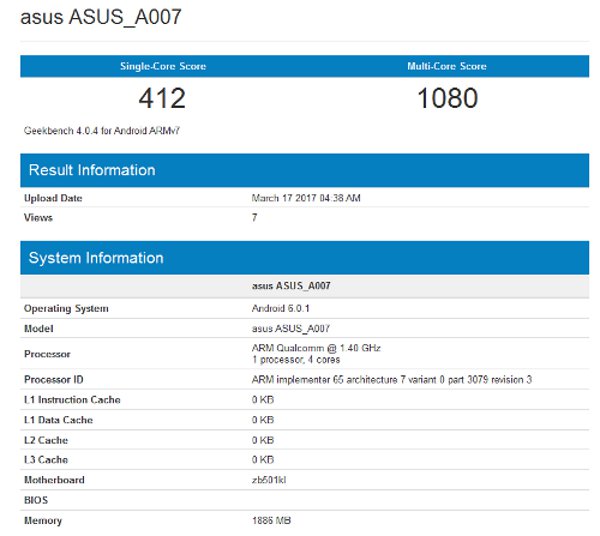Select the Single-Core Score header
The image size is (600, 536).
163,66
